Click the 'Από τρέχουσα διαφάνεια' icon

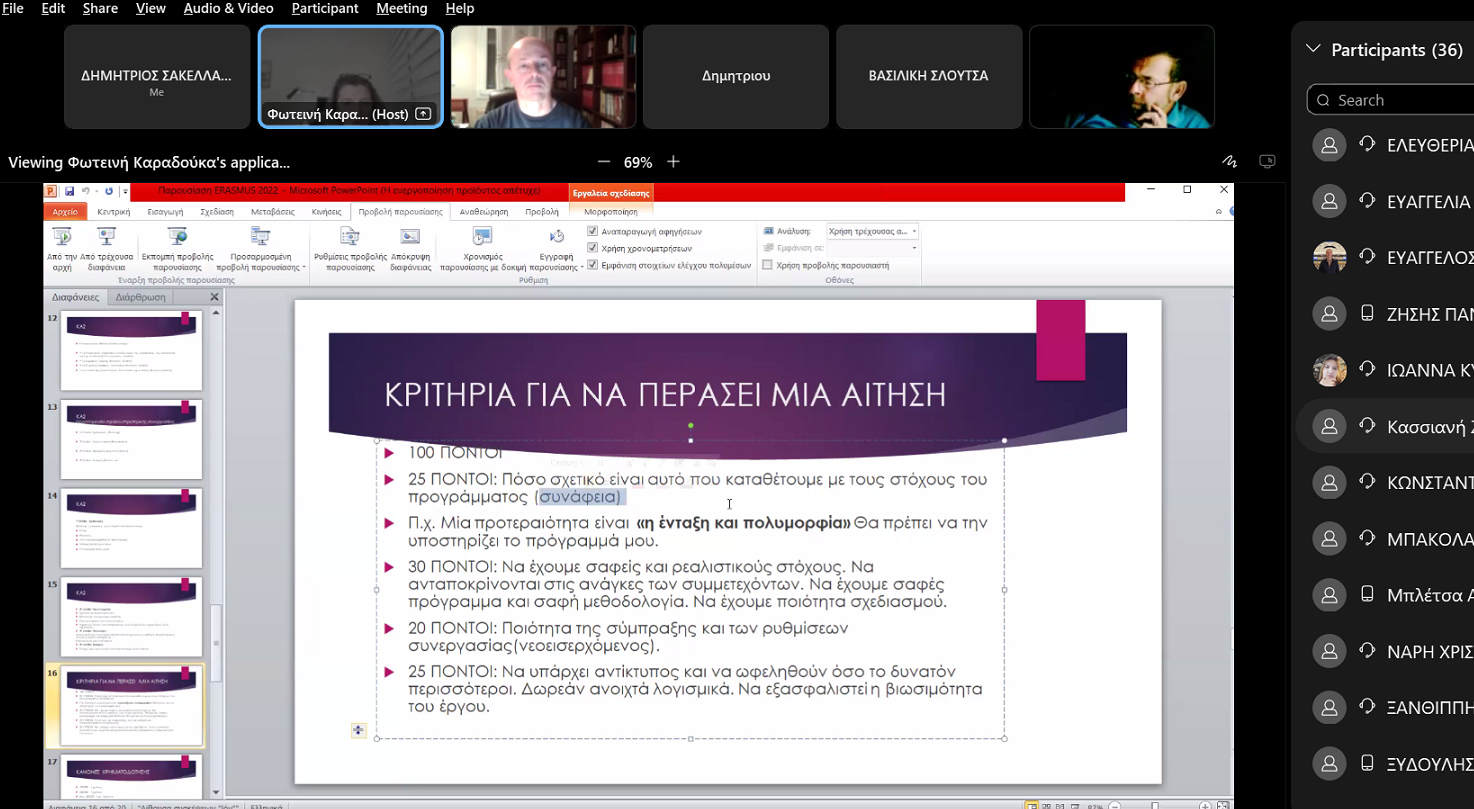point(106,238)
